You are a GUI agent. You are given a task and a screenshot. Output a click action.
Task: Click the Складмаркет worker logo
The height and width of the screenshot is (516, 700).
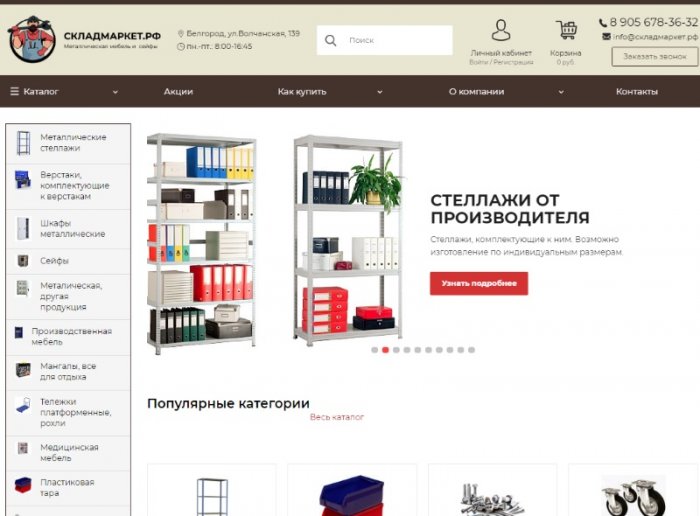32,39
